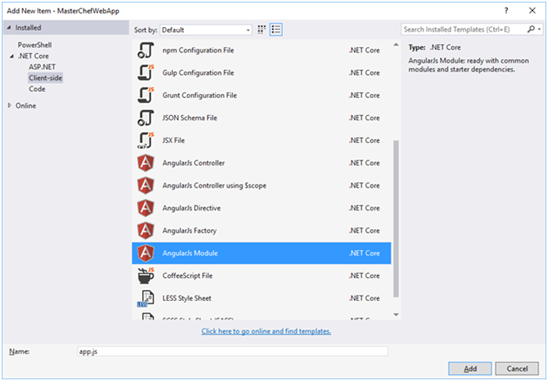Click the Grunt Configuration File icon

click(145, 95)
